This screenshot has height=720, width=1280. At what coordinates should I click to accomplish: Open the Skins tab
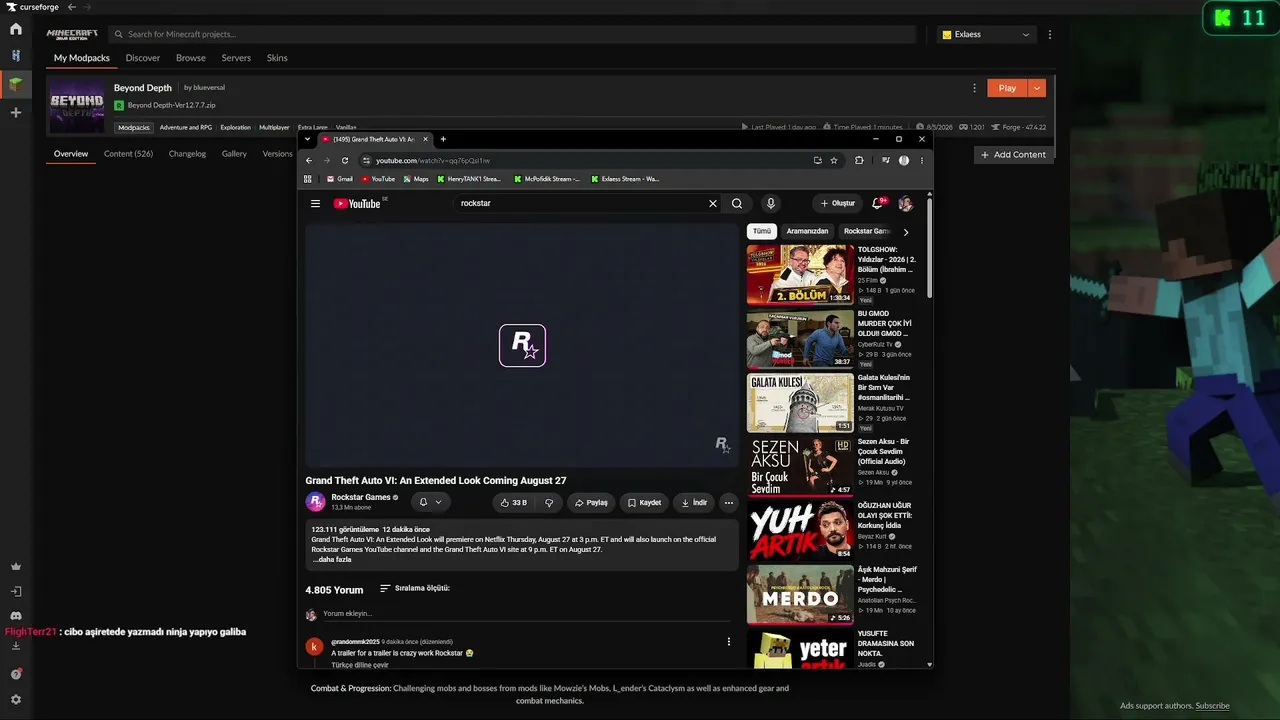click(x=277, y=58)
